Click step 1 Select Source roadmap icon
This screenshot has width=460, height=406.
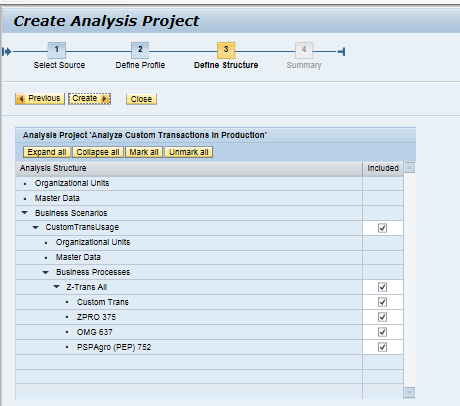tap(57, 50)
